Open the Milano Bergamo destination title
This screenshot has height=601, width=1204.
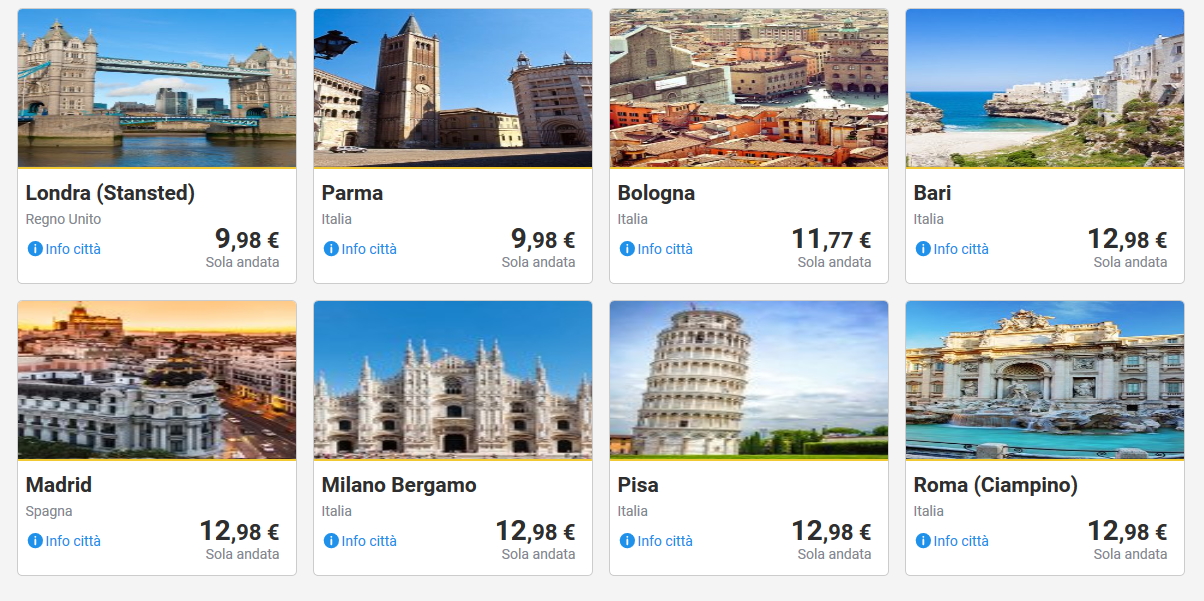tap(399, 485)
